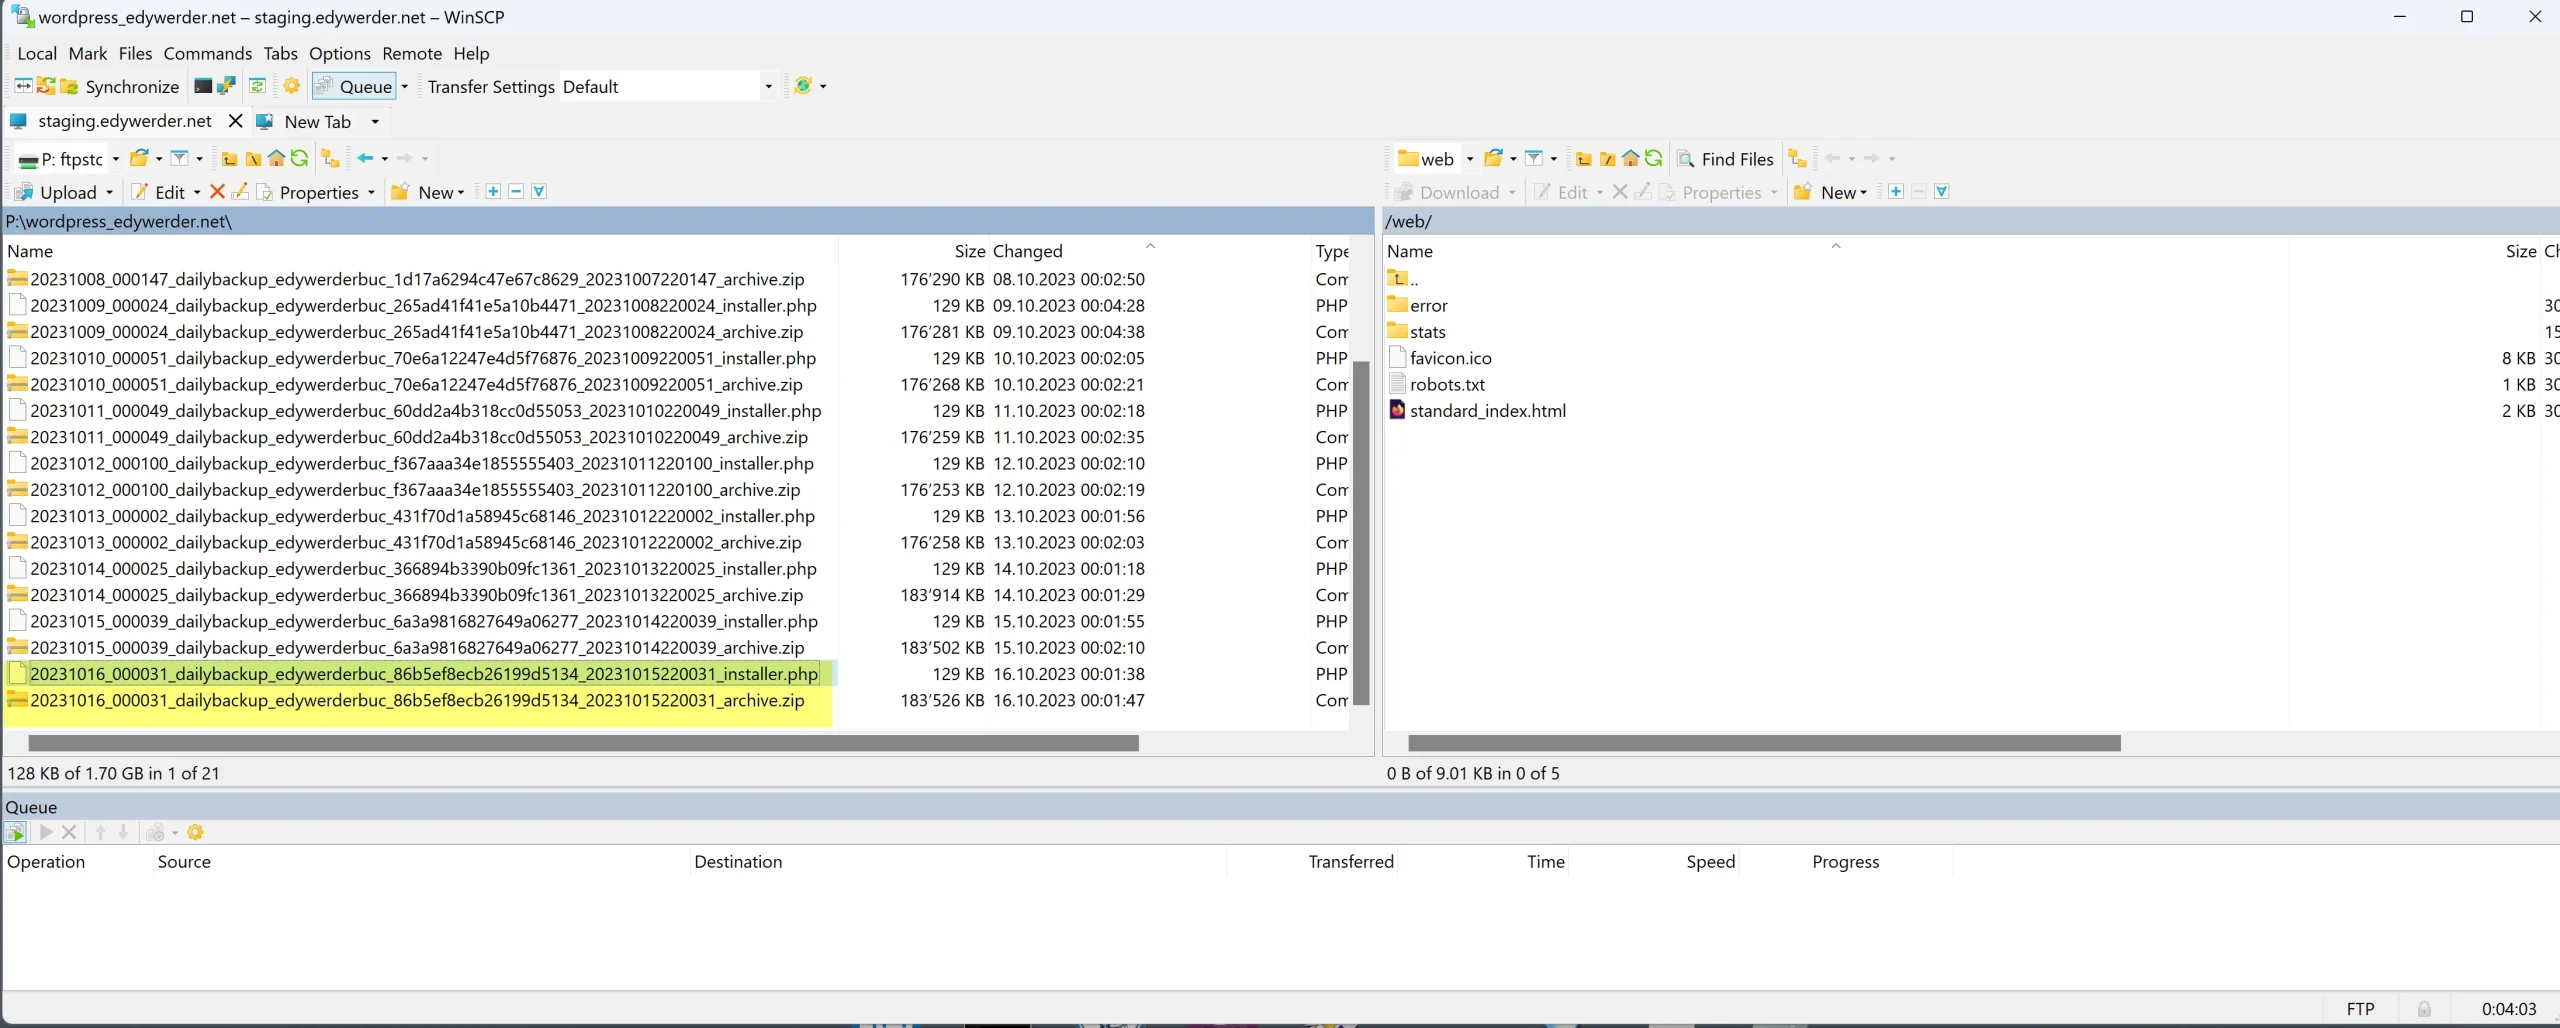Open queue settings via gear in Queue panel
This screenshot has height=1028, width=2560.
coord(196,831)
